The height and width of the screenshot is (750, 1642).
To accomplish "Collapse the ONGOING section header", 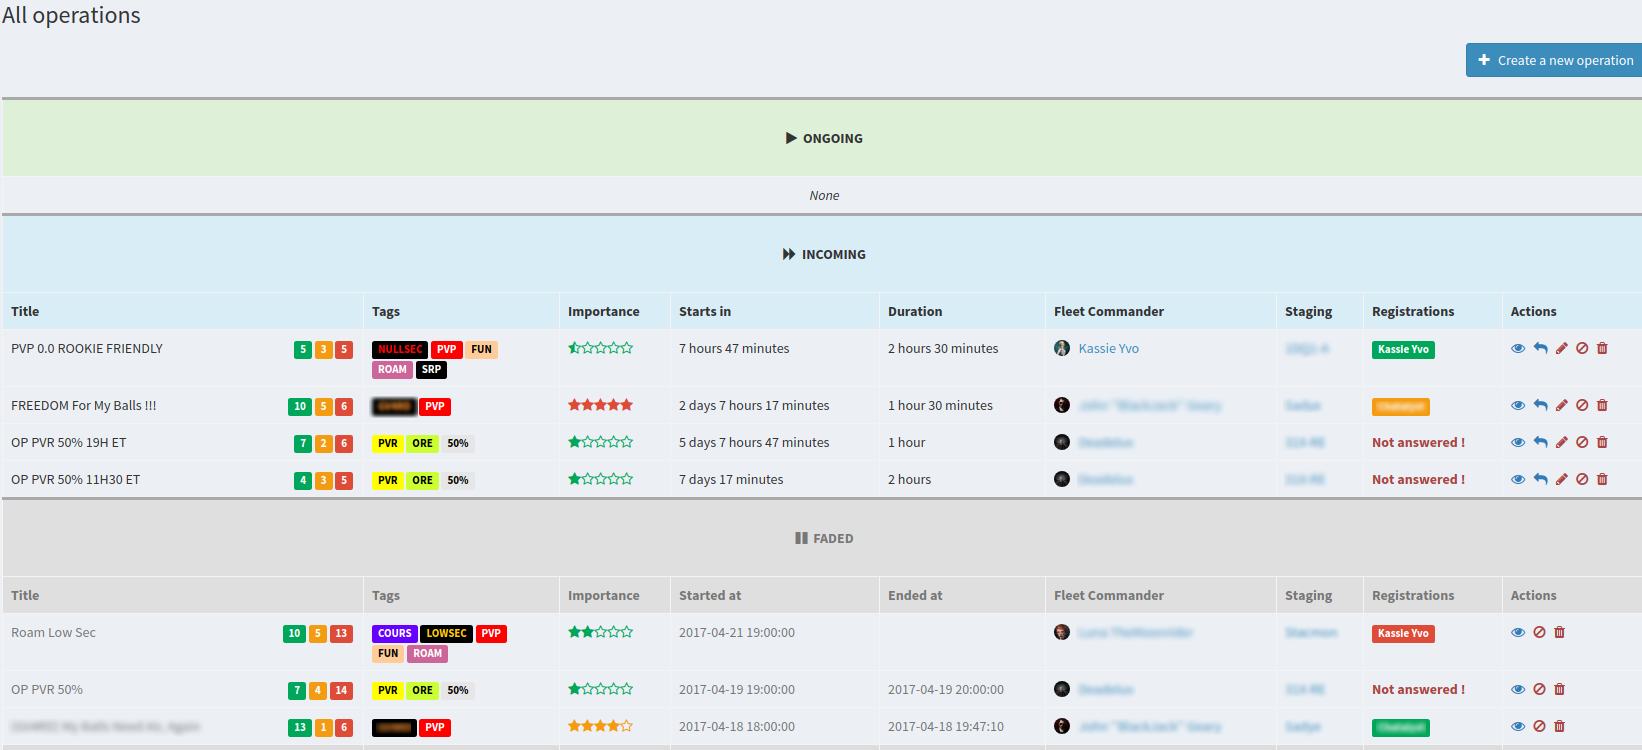I will click(824, 138).
